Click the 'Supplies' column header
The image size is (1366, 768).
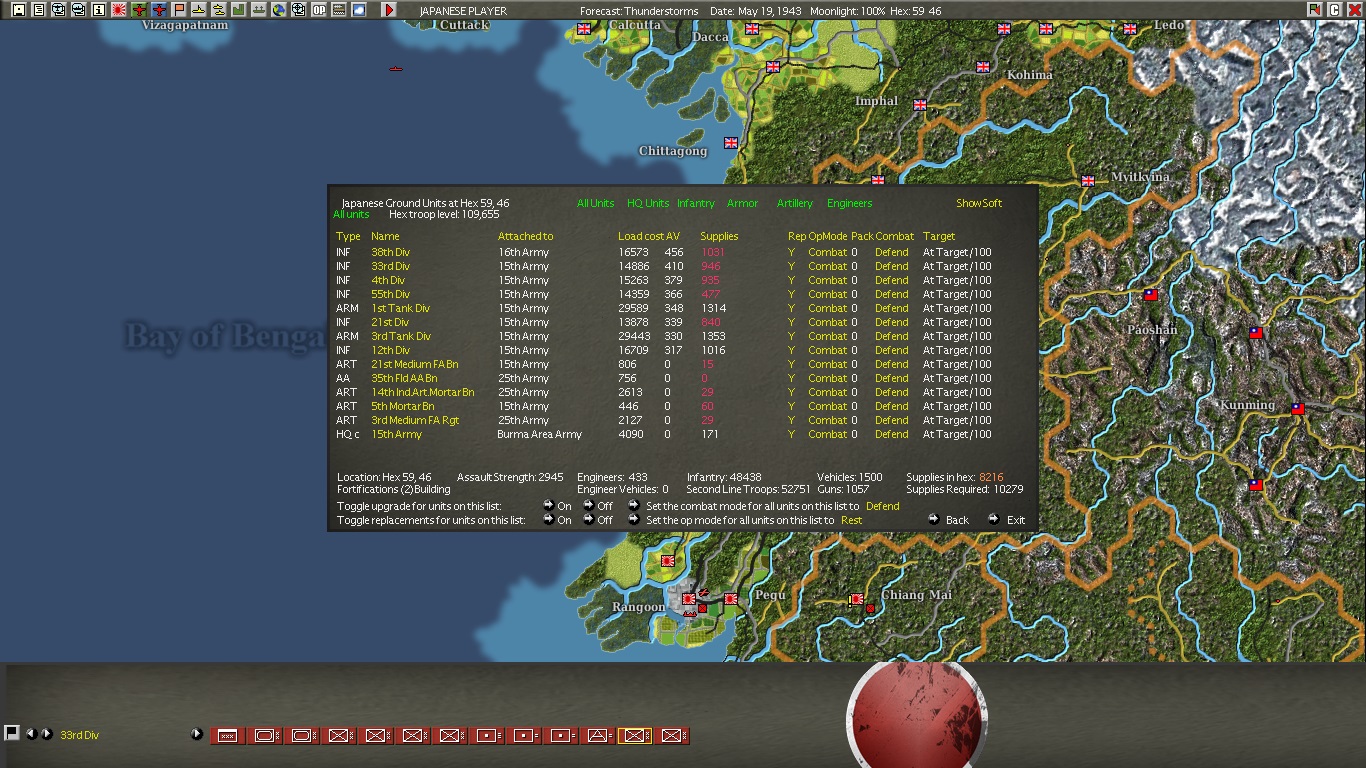point(719,237)
